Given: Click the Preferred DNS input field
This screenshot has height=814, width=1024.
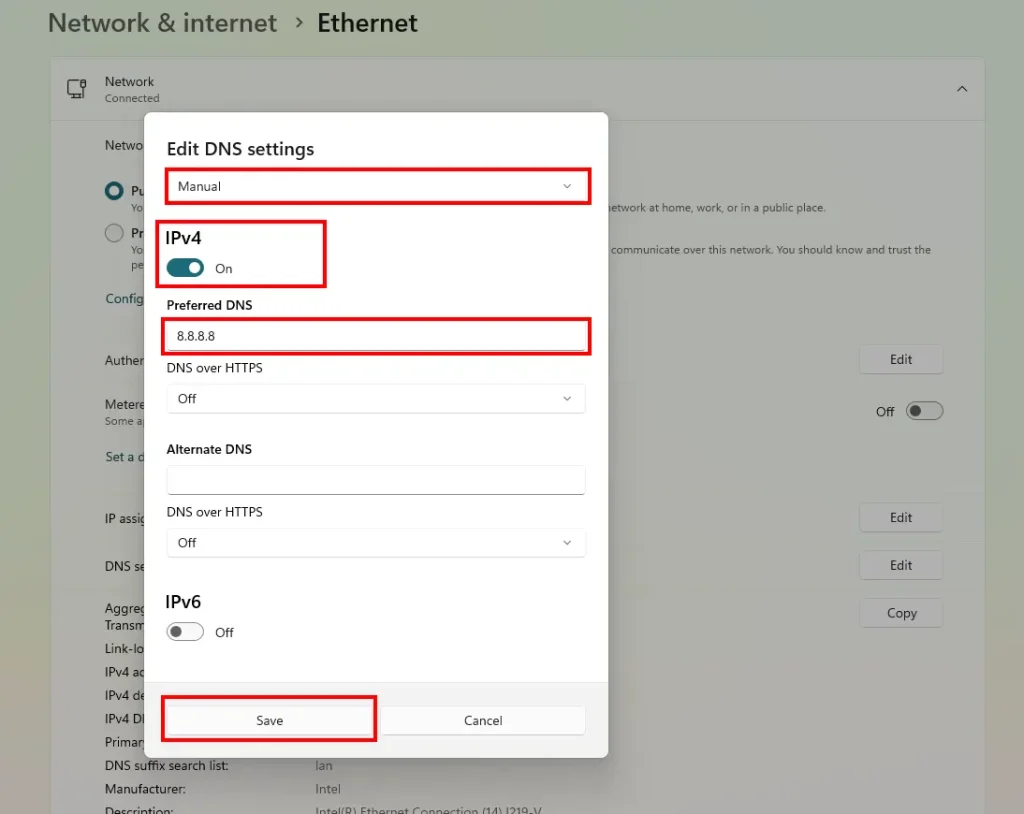Looking at the screenshot, I should 376,336.
